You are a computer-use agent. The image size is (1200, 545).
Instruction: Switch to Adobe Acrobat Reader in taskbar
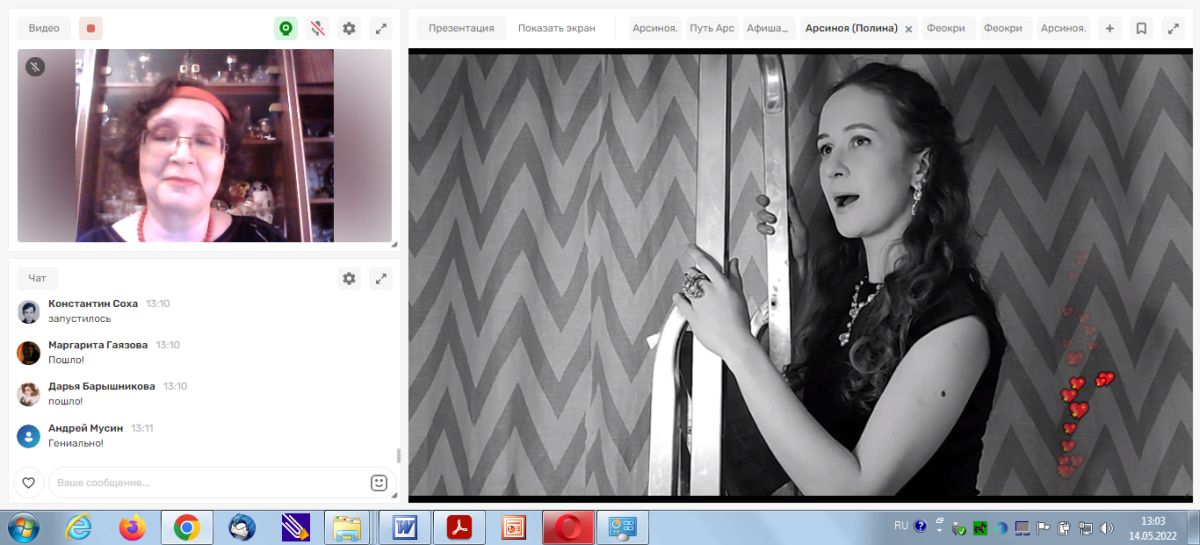(459, 527)
